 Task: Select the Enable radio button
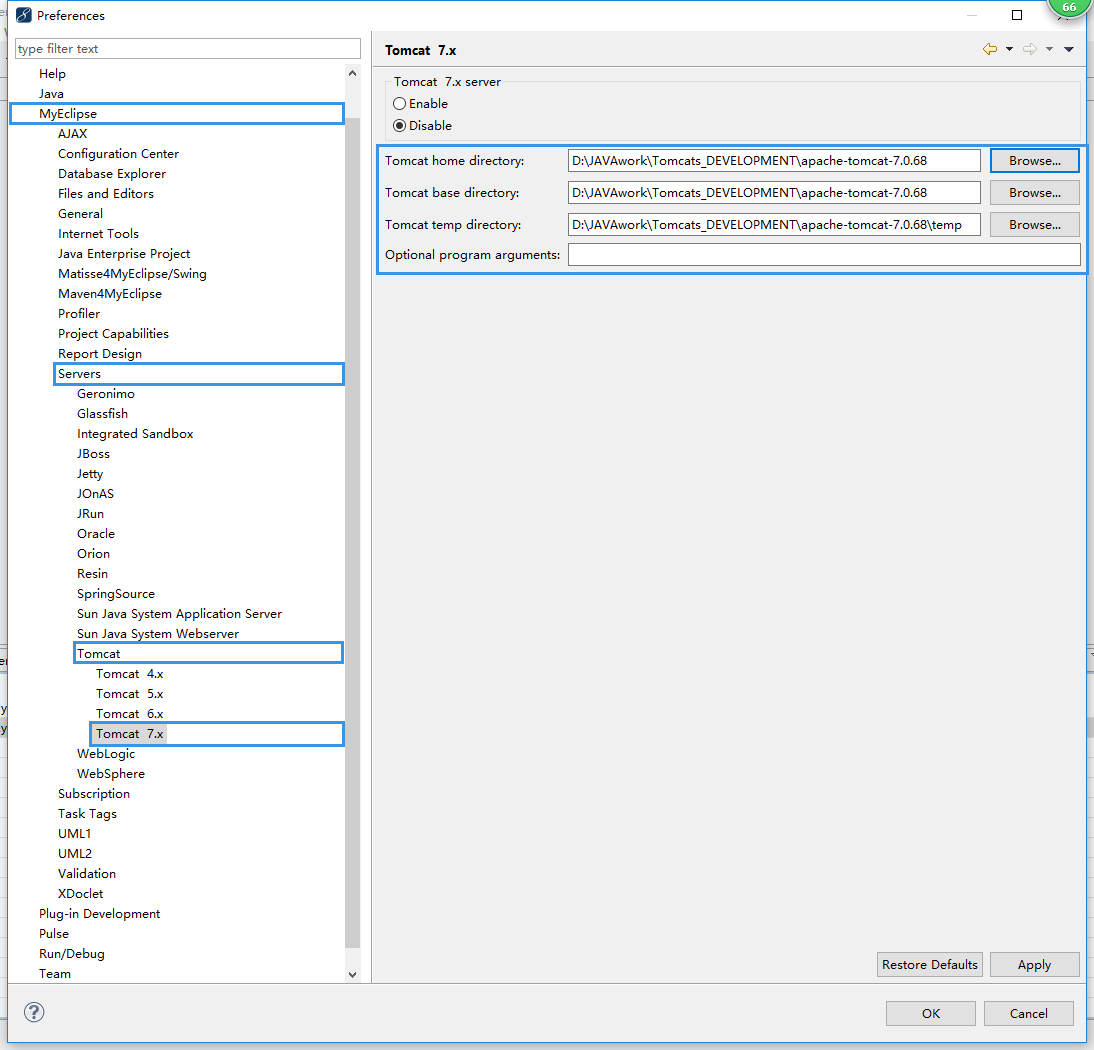pyautogui.click(x=399, y=103)
